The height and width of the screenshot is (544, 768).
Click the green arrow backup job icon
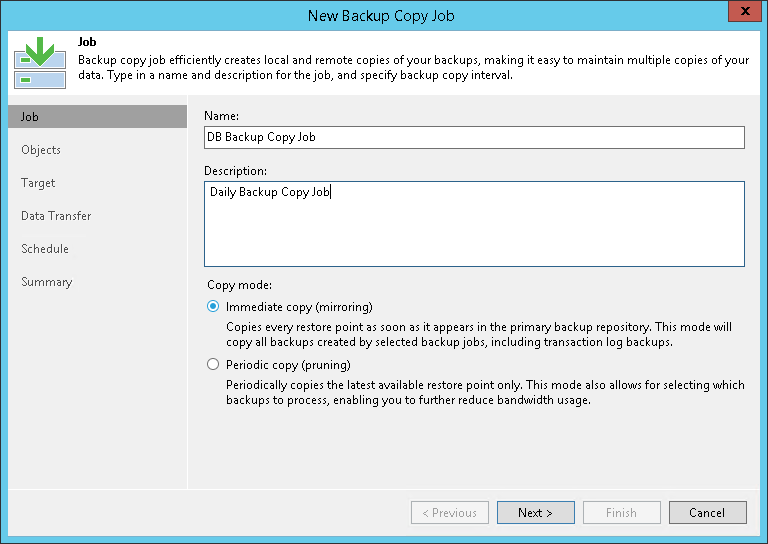[39, 62]
